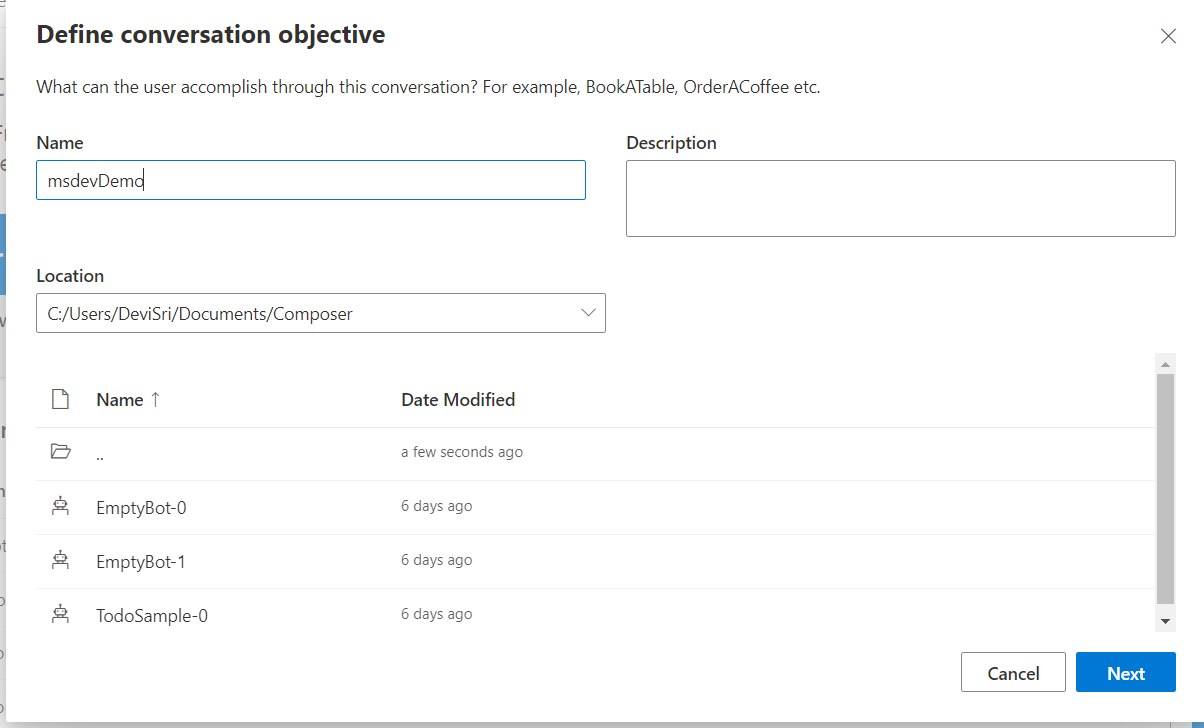
Task: Click the scrollbar down arrow
Action: (x=1165, y=622)
